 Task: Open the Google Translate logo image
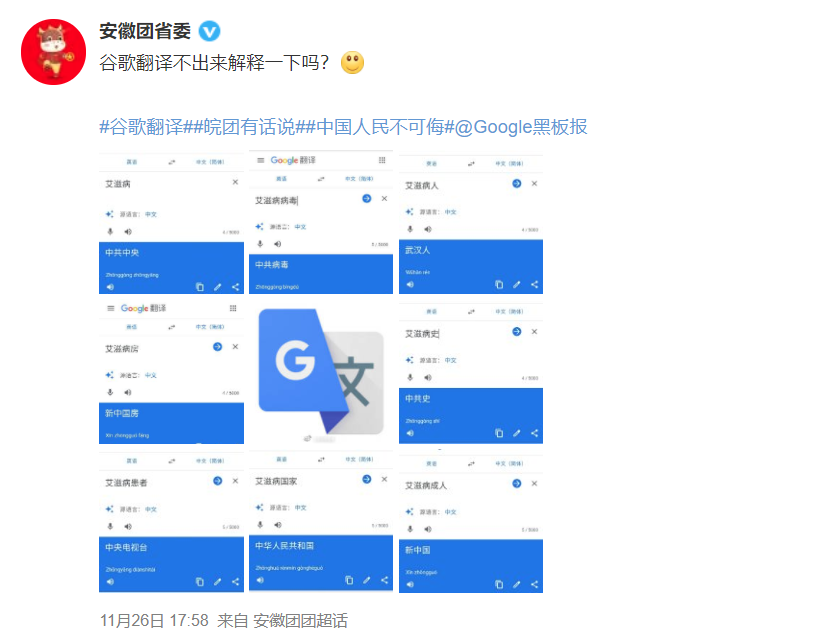321,372
